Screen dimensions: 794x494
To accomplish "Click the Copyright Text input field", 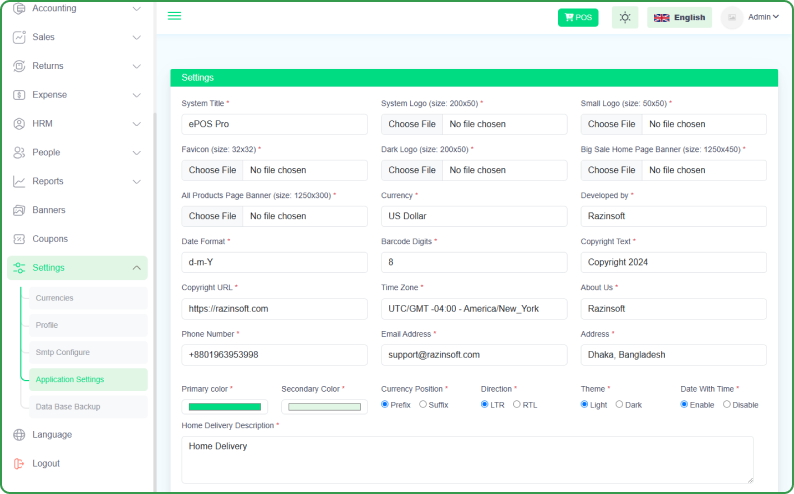I will 673,262.
